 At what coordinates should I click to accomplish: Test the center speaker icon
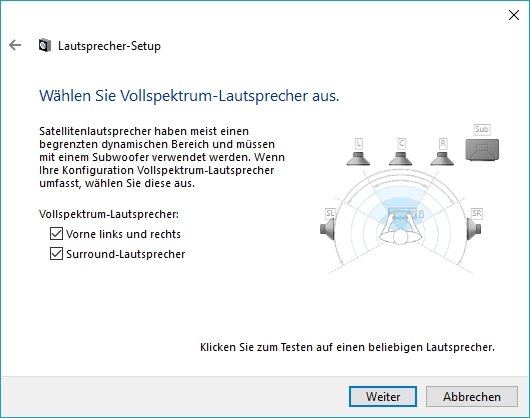coord(401,158)
